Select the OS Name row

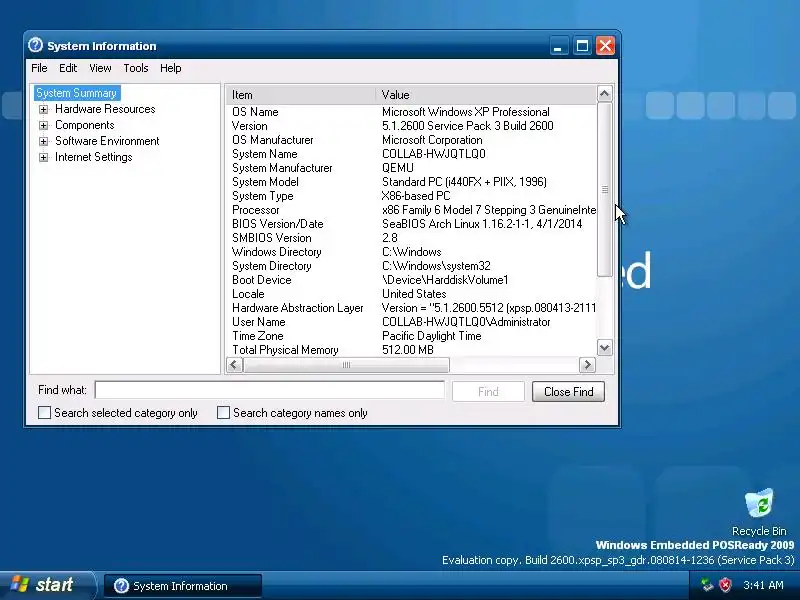tap(411, 112)
